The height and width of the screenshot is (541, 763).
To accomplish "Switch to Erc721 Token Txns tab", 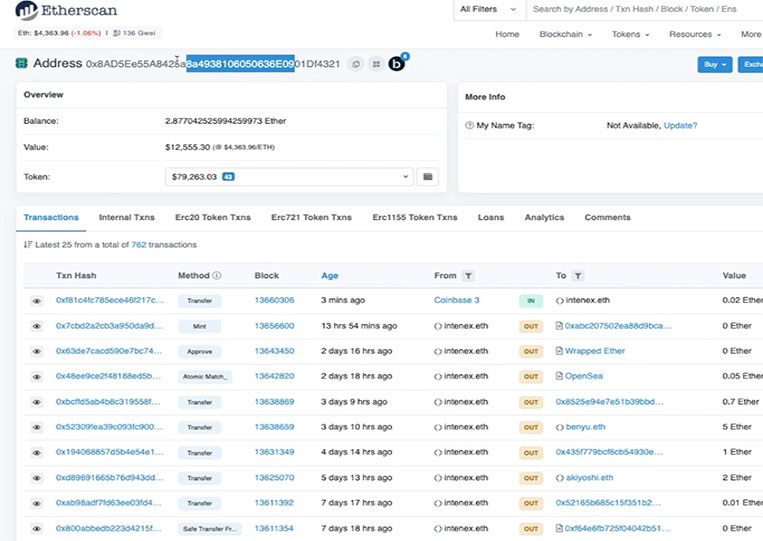I will point(311,217).
